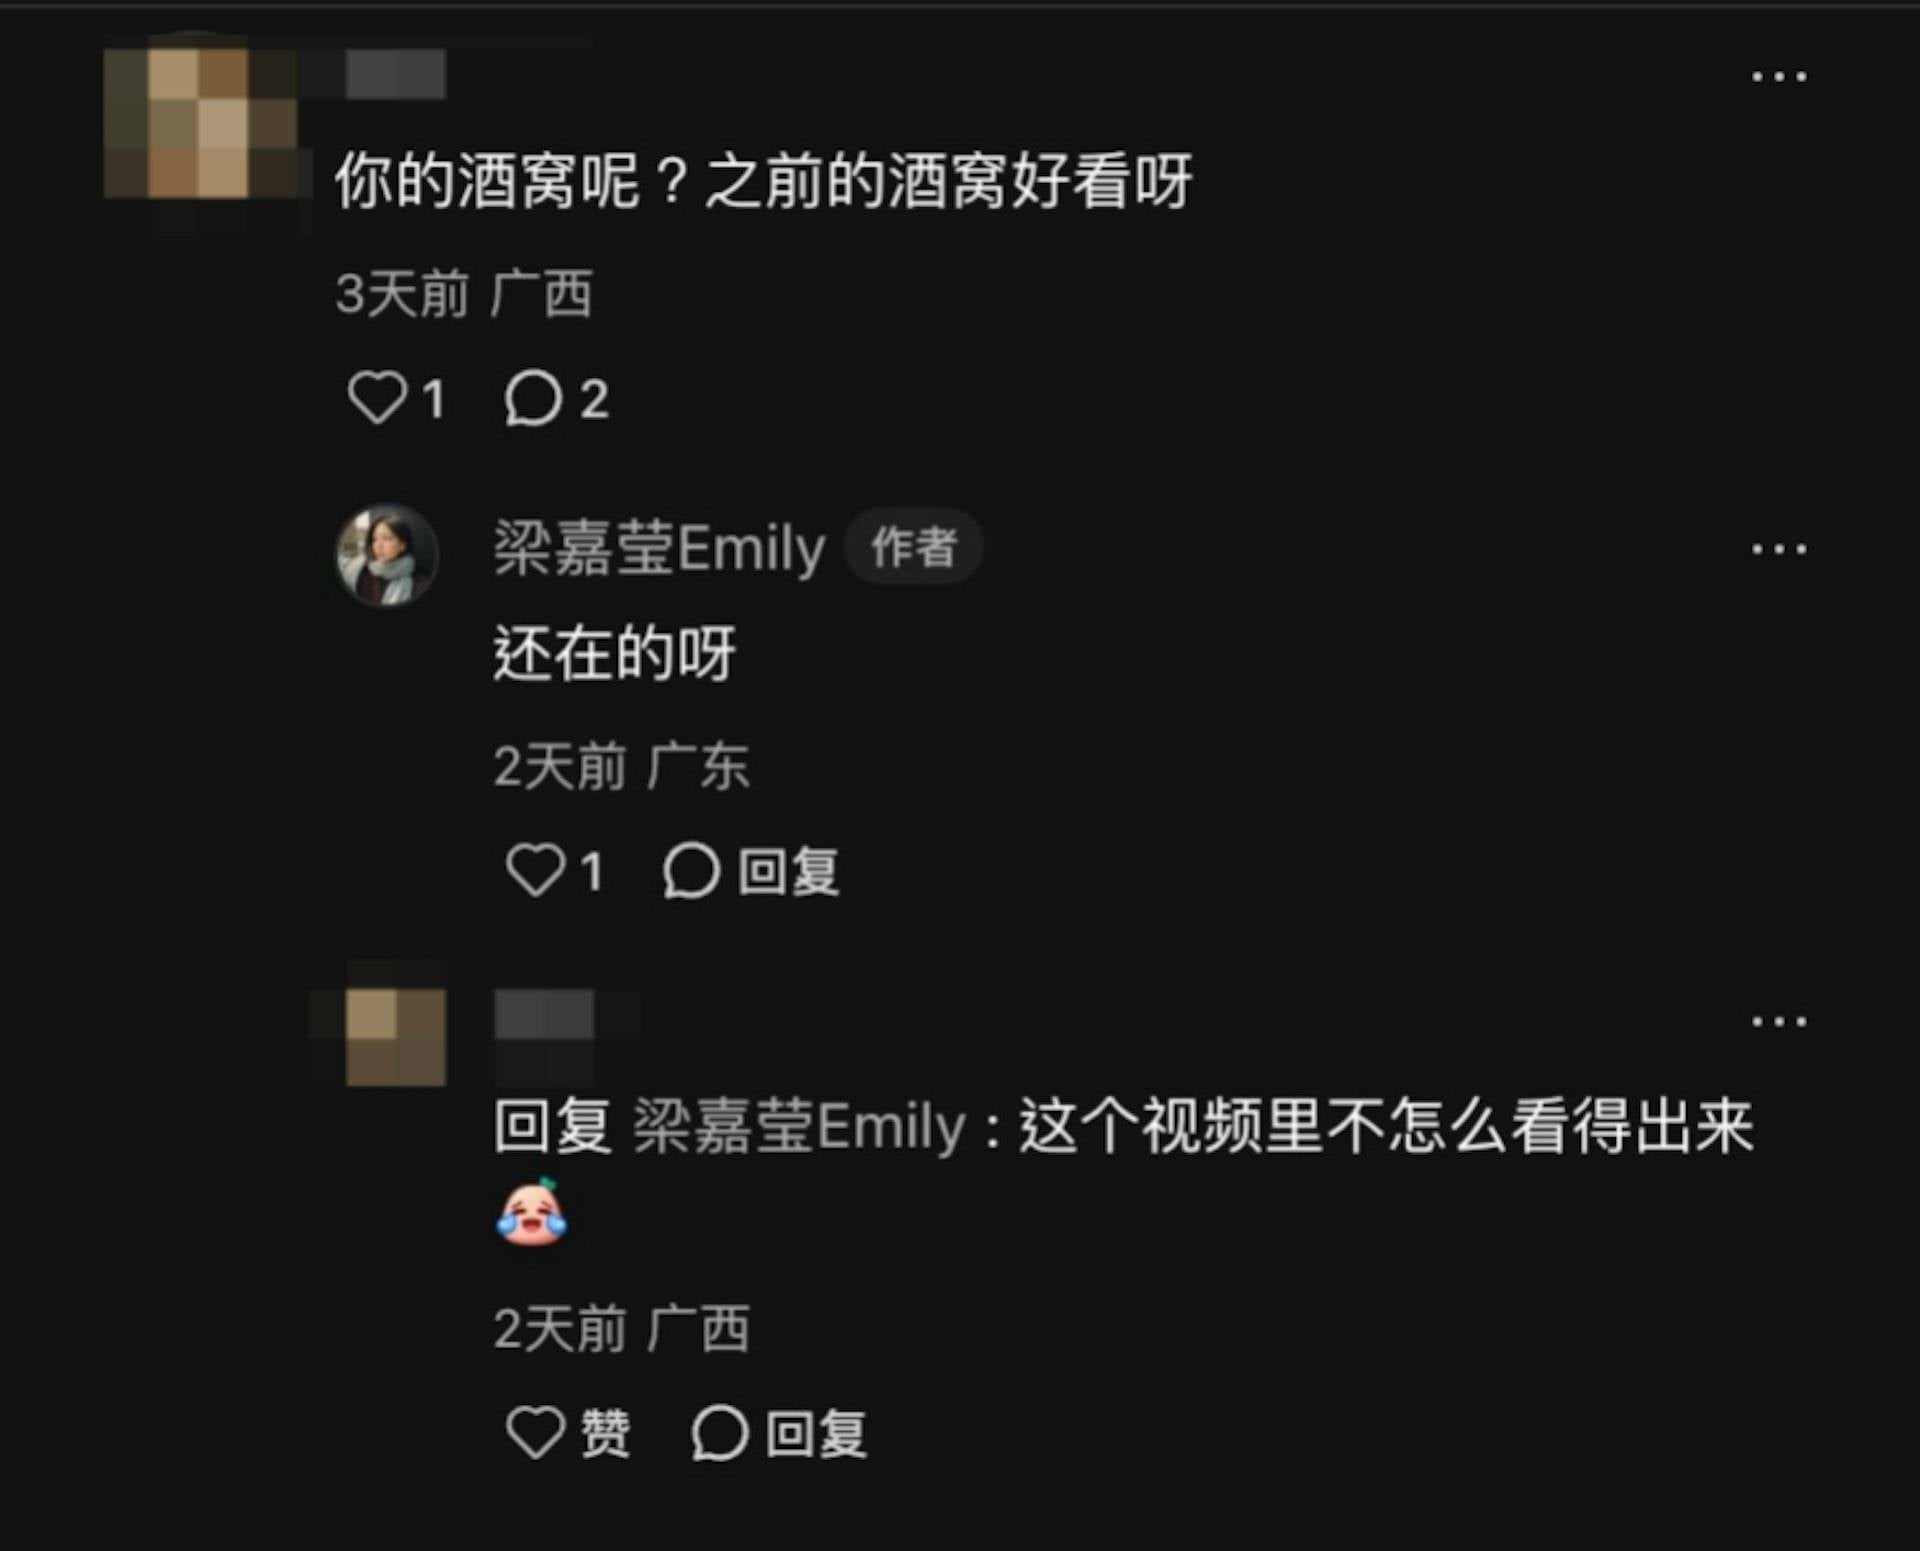Image resolution: width=1920 pixels, height=1551 pixels.
Task: Click the mentioned 梁嘉莹Emily in the last reply
Action: coord(800,1127)
